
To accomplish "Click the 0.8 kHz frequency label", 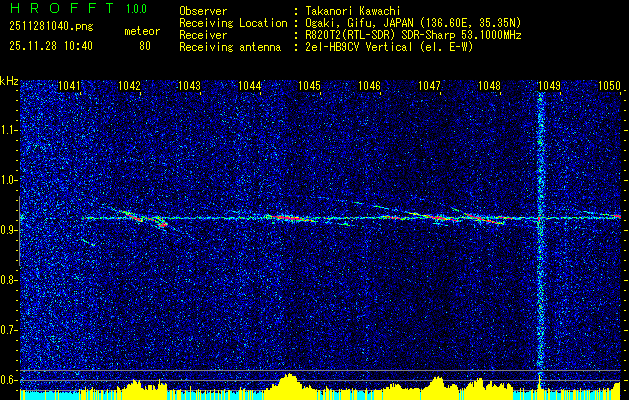I will pos(8,280).
